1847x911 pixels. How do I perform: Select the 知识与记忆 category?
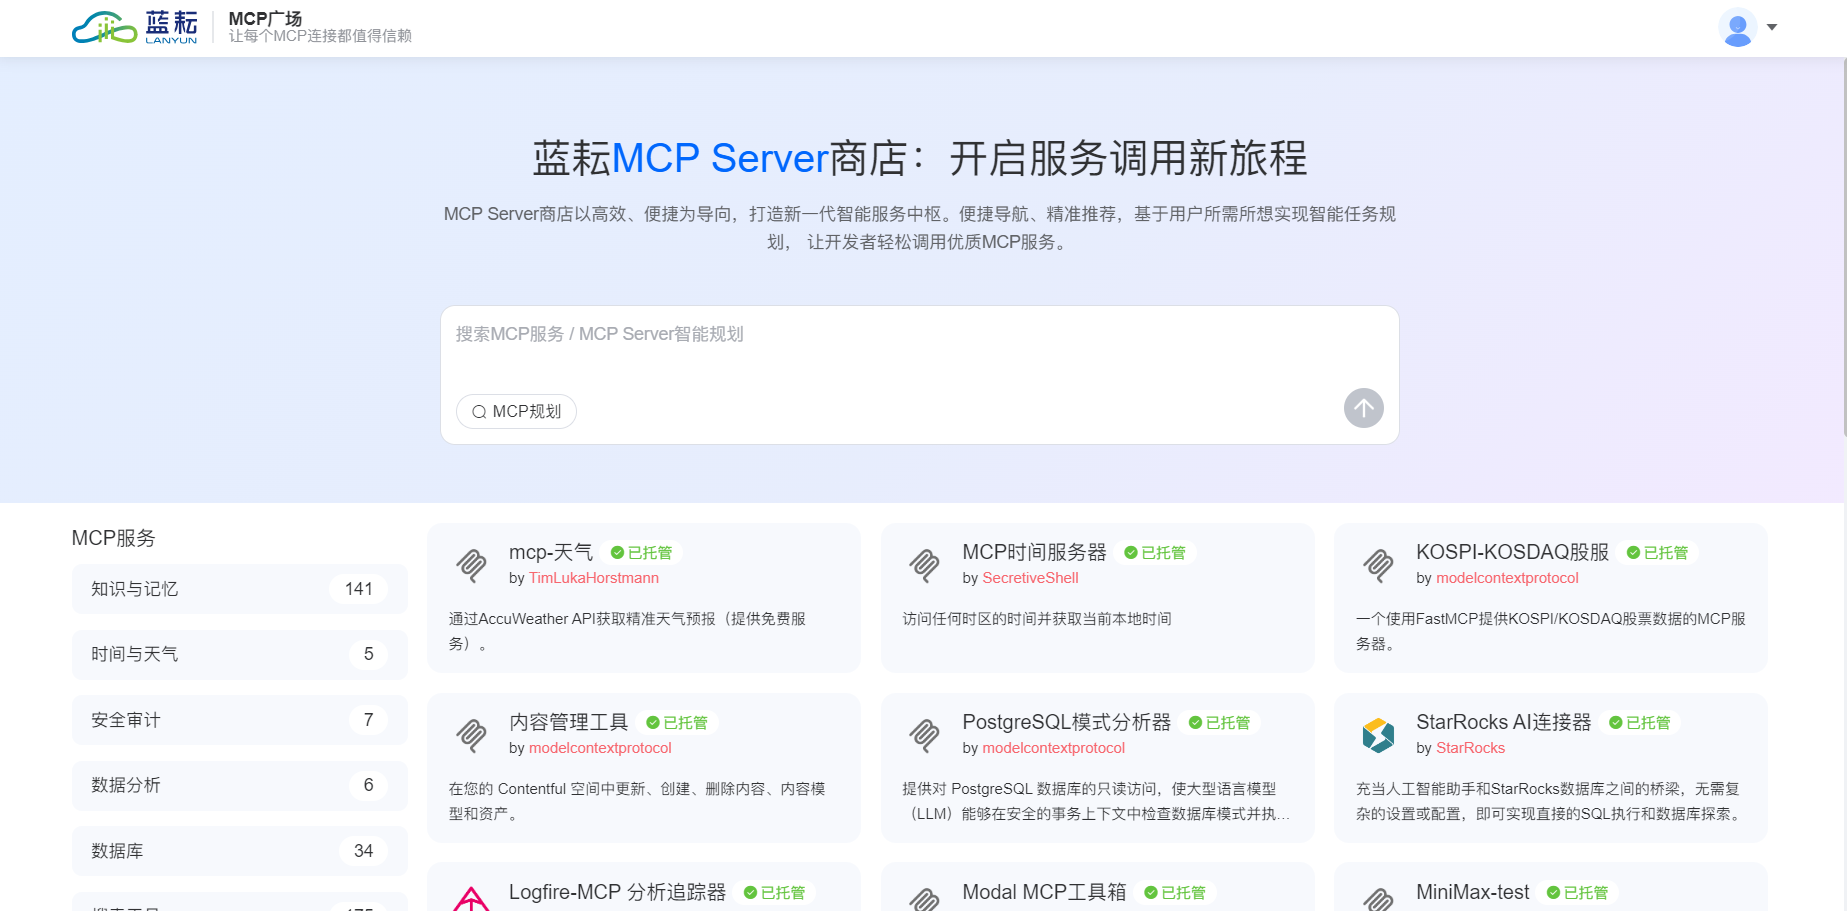pos(239,589)
